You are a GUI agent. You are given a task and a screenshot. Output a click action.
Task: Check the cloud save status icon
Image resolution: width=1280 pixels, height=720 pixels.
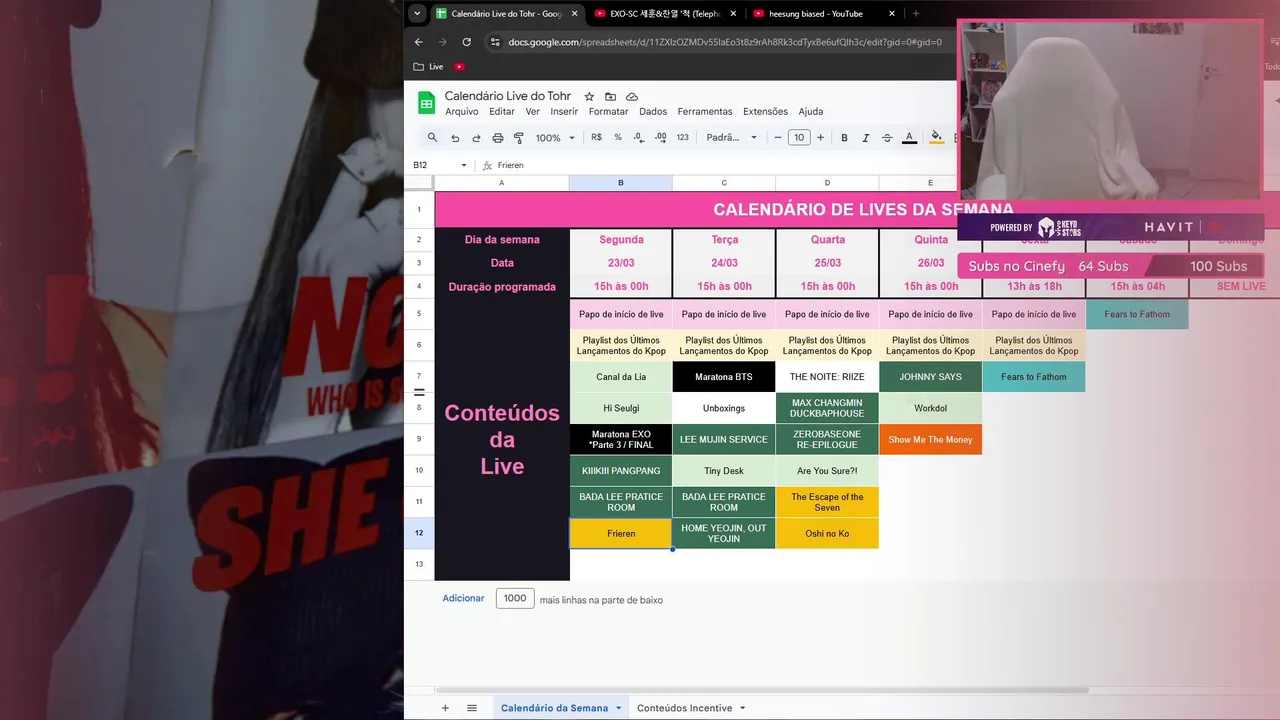[632, 97]
